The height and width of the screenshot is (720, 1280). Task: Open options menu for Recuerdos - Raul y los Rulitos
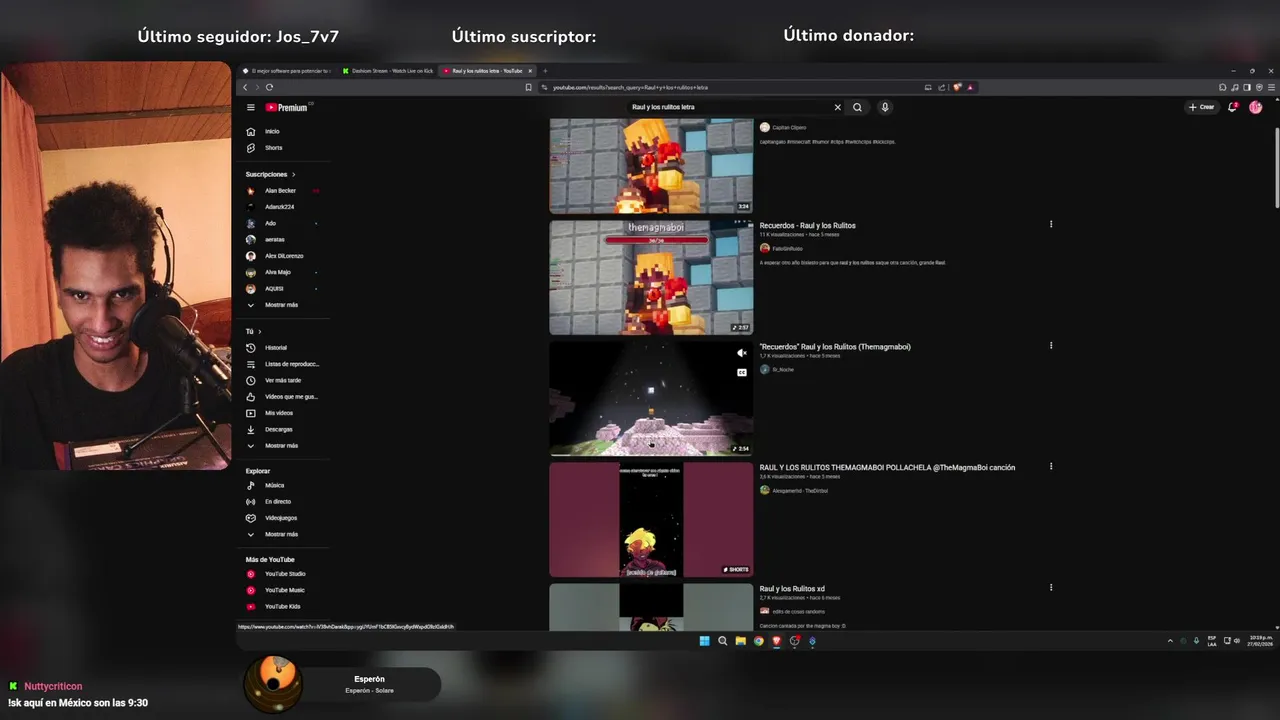(1051, 225)
